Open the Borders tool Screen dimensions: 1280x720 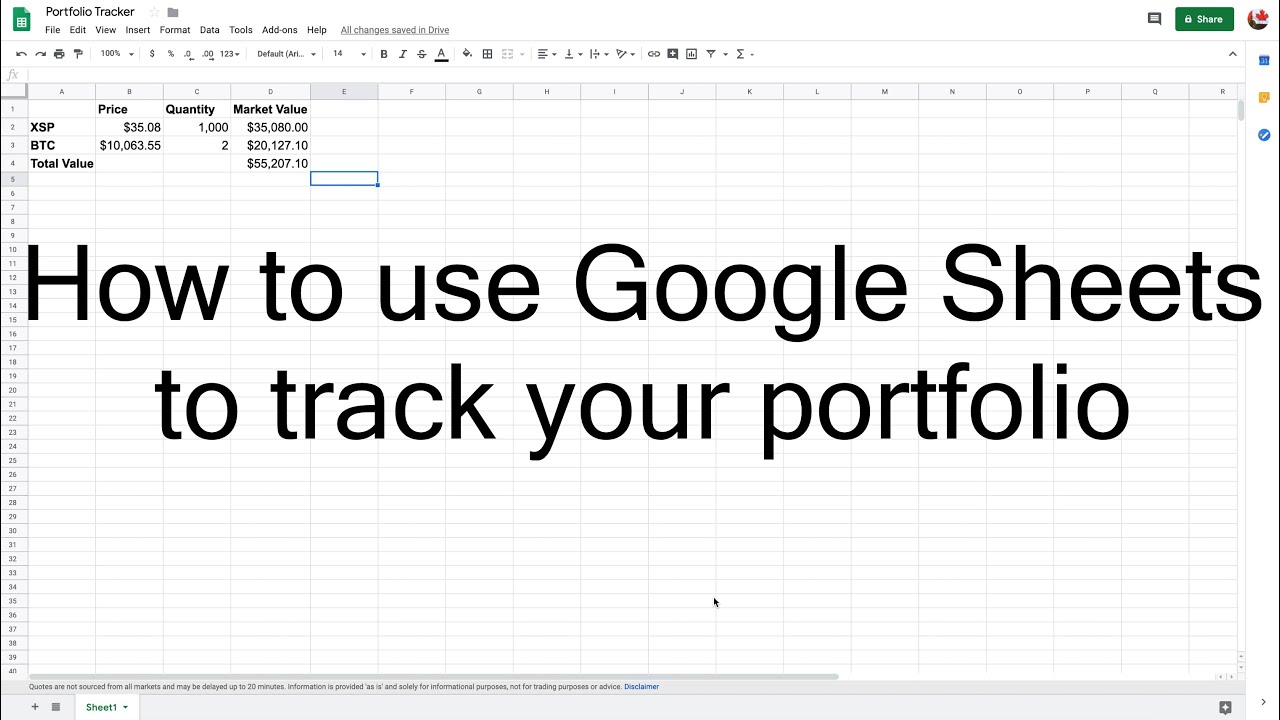pyautogui.click(x=487, y=54)
